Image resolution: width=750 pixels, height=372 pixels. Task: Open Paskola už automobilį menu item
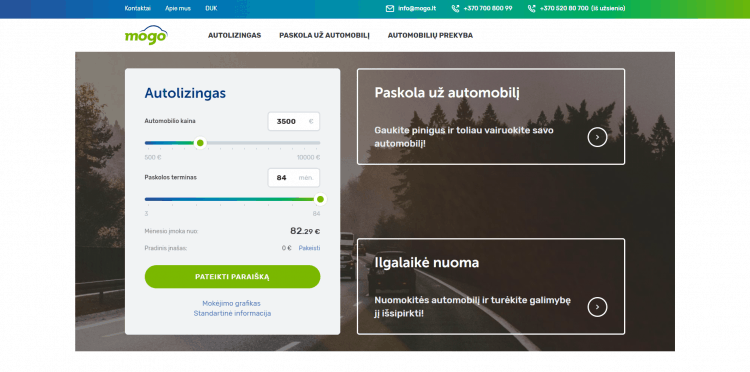pyautogui.click(x=324, y=35)
